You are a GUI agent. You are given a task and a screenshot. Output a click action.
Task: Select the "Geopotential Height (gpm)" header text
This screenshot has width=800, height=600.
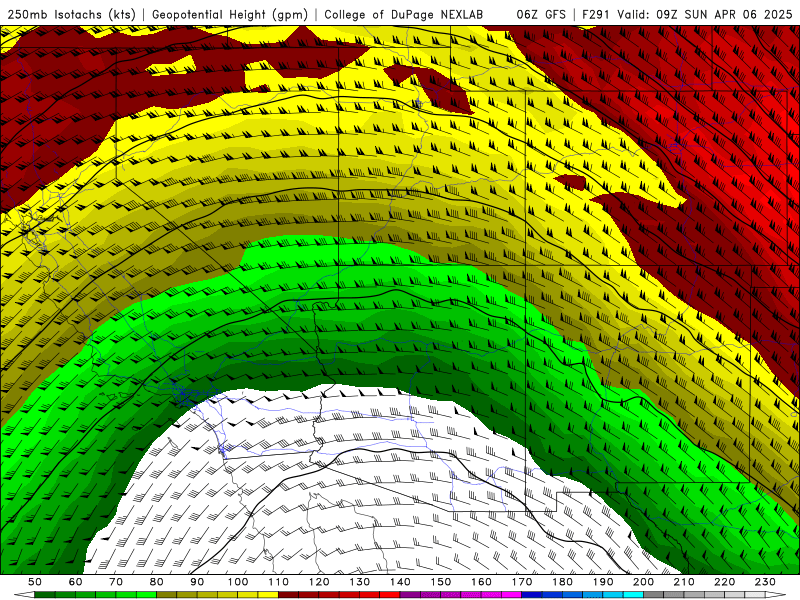pos(230,14)
